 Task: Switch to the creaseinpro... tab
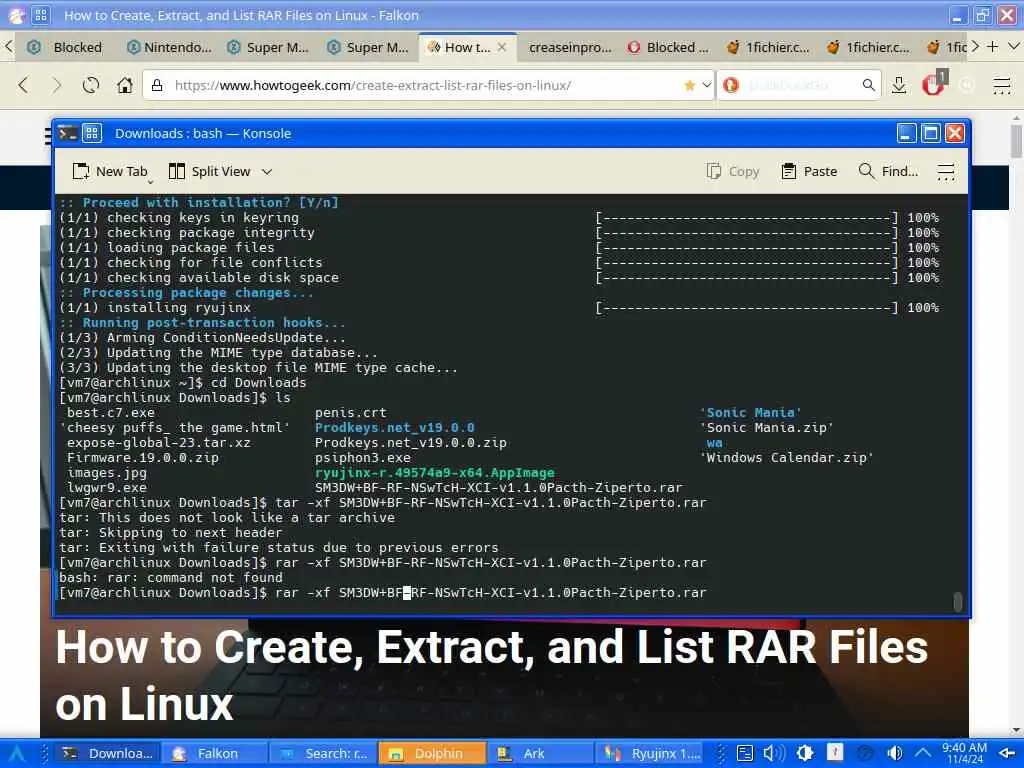[569, 47]
